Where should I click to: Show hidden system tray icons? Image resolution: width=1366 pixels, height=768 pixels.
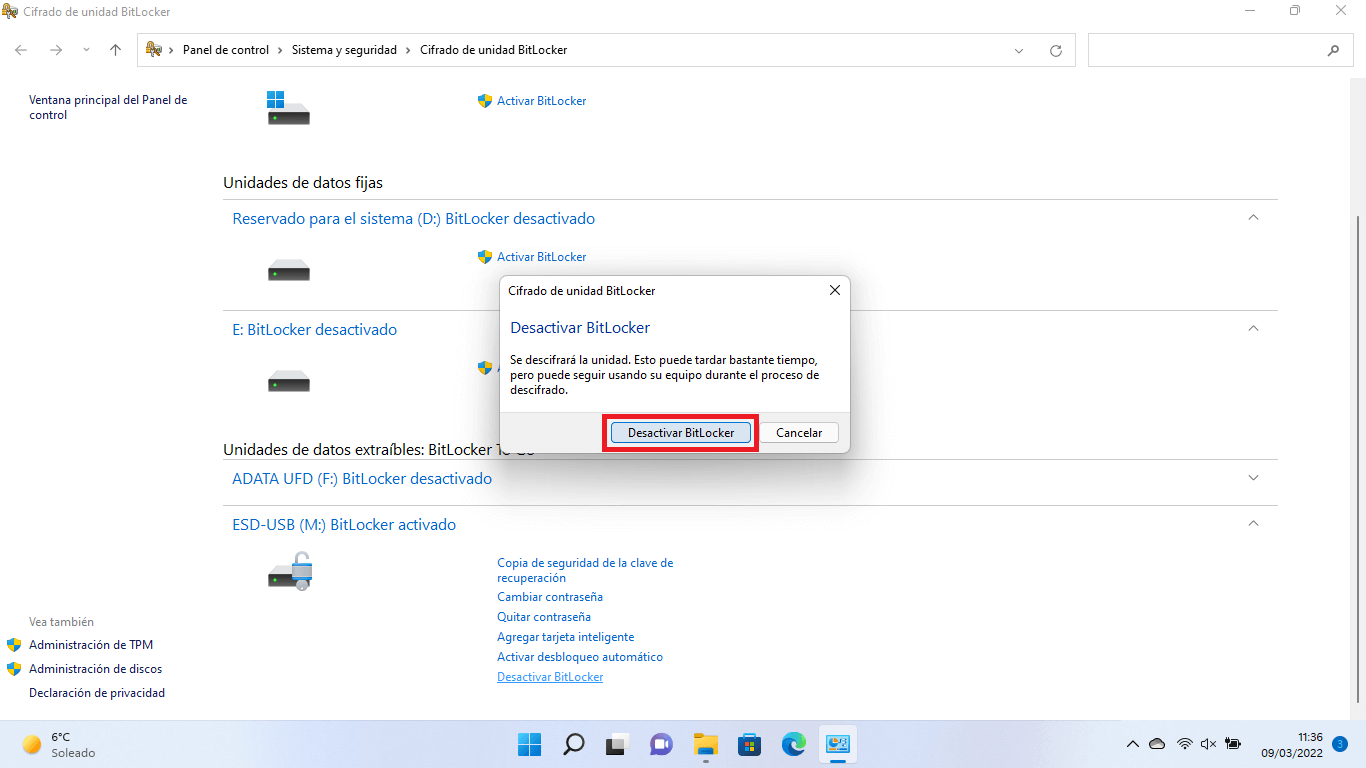pos(1133,744)
